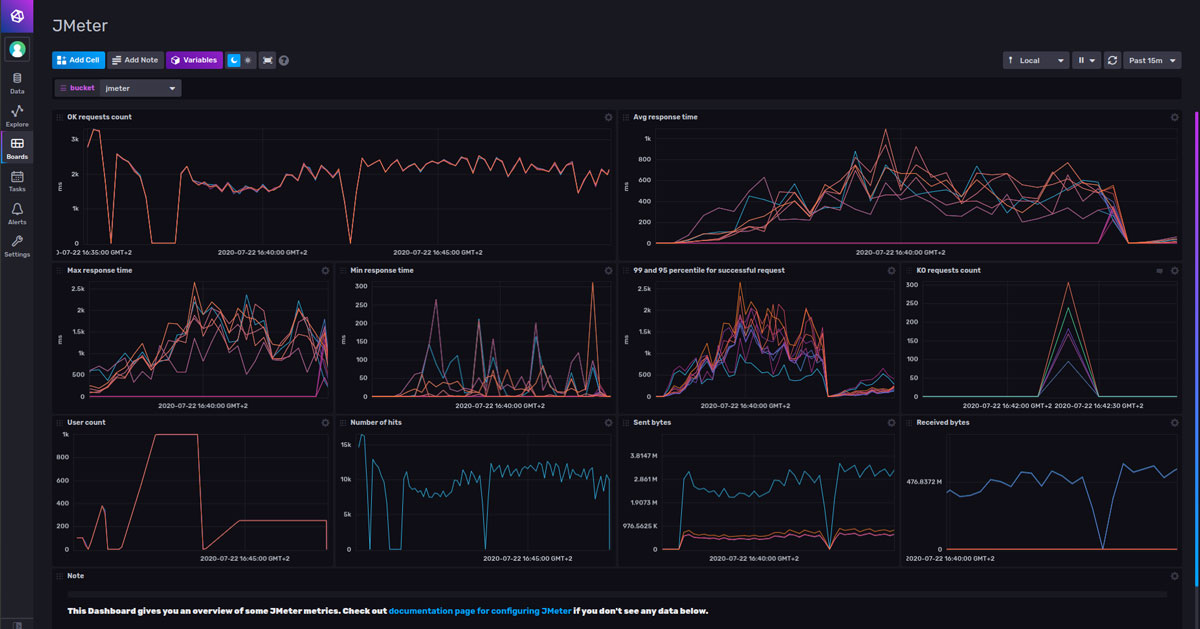Click the Min response time title
The height and width of the screenshot is (629, 1200).
pyautogui.click(x=381, y=270)
